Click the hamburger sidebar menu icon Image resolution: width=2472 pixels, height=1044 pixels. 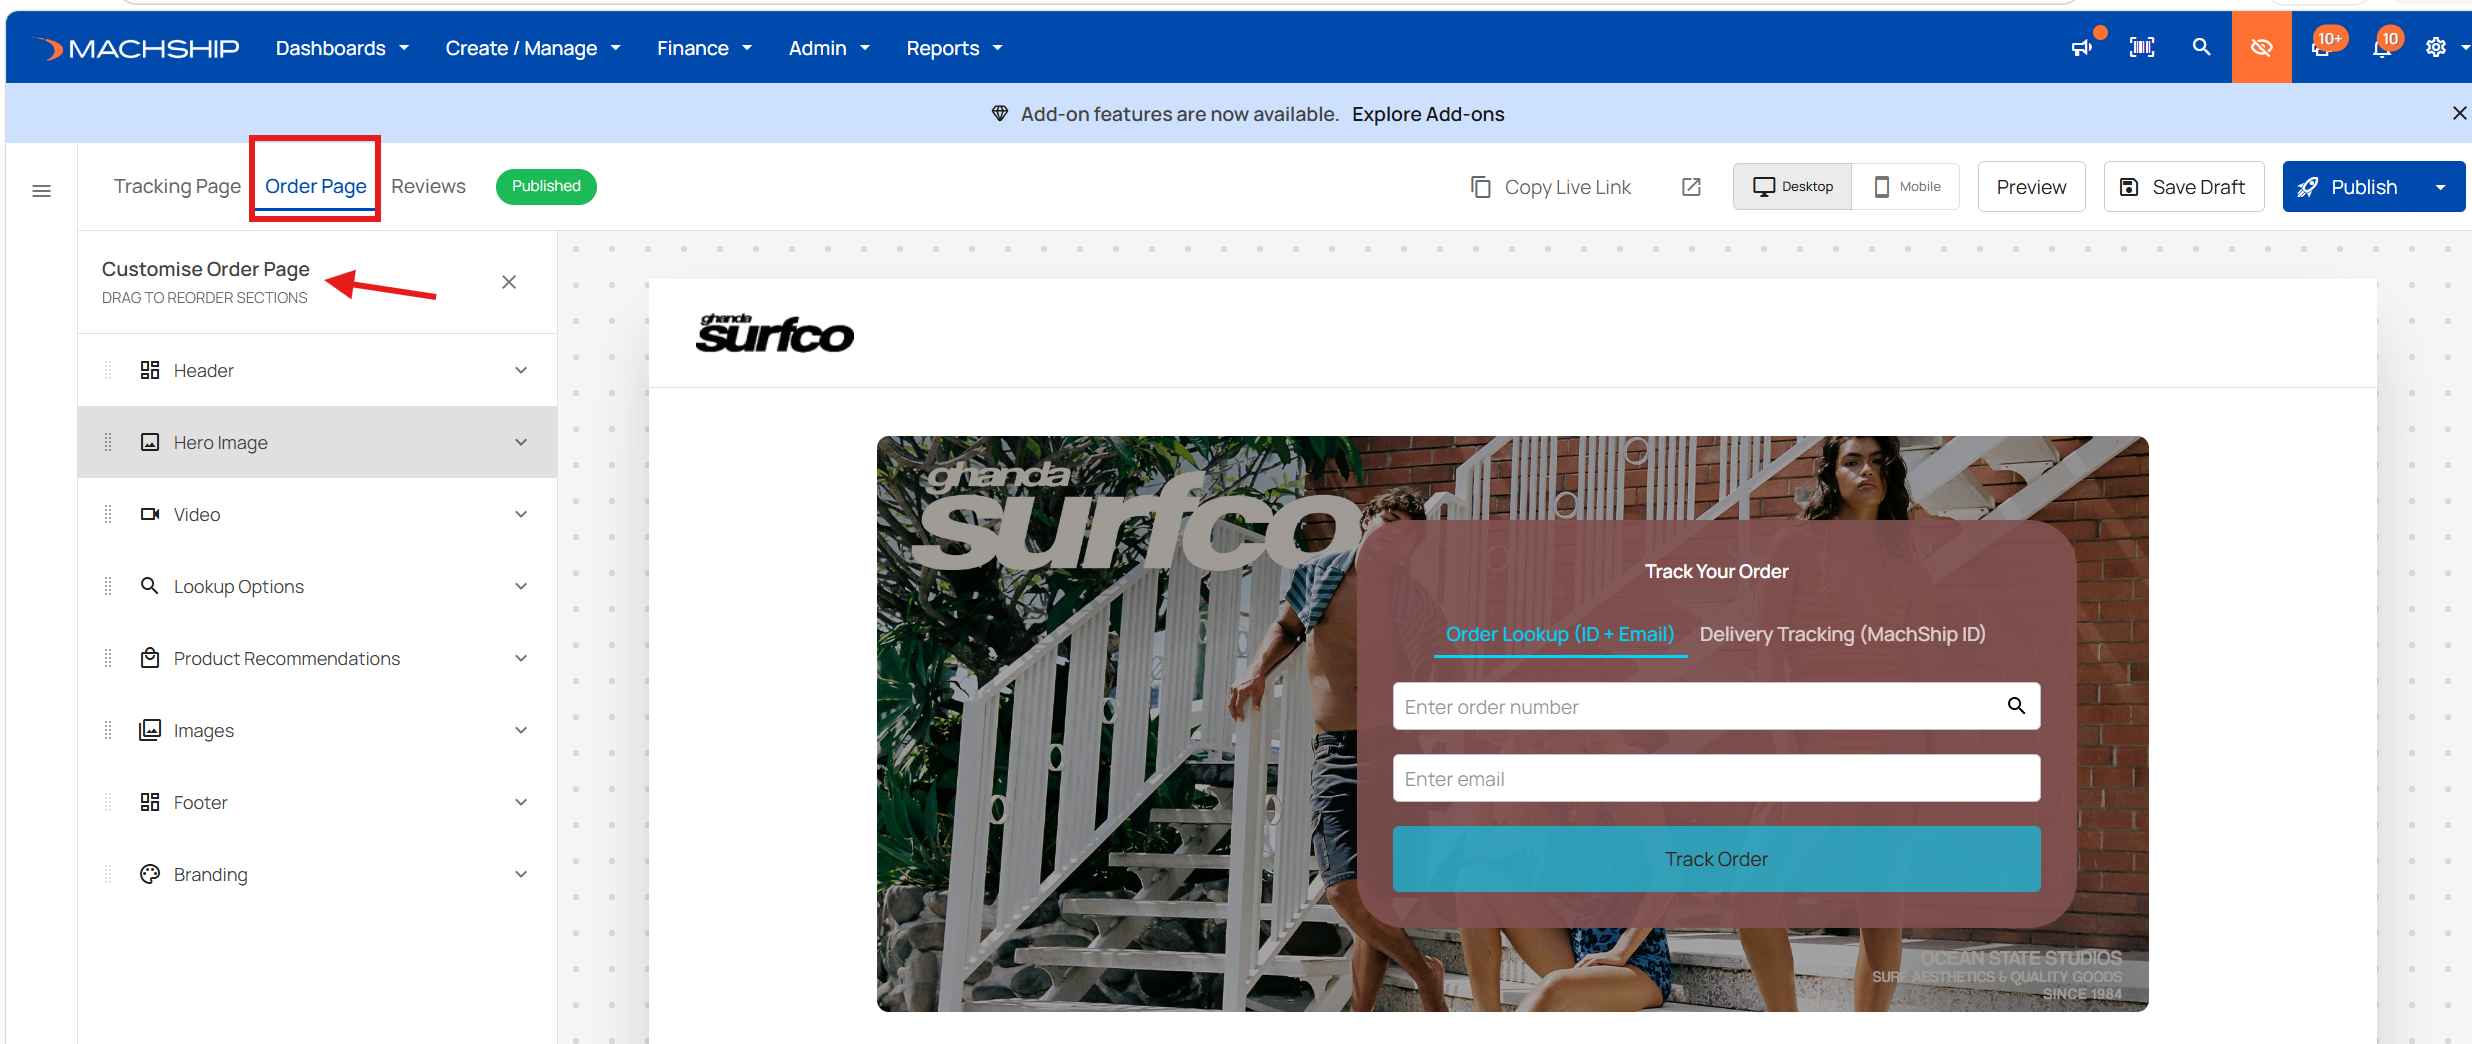(x=41, y=190)
